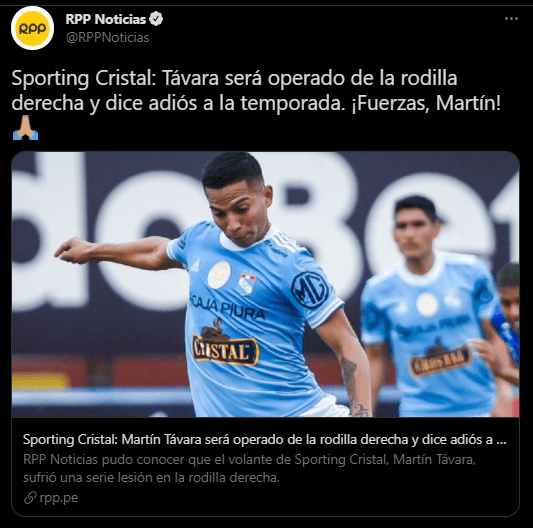Click the chain link icon beside rpp.pe
The width and height of the screenshot is (533, 528).
[x=30, y=498]
